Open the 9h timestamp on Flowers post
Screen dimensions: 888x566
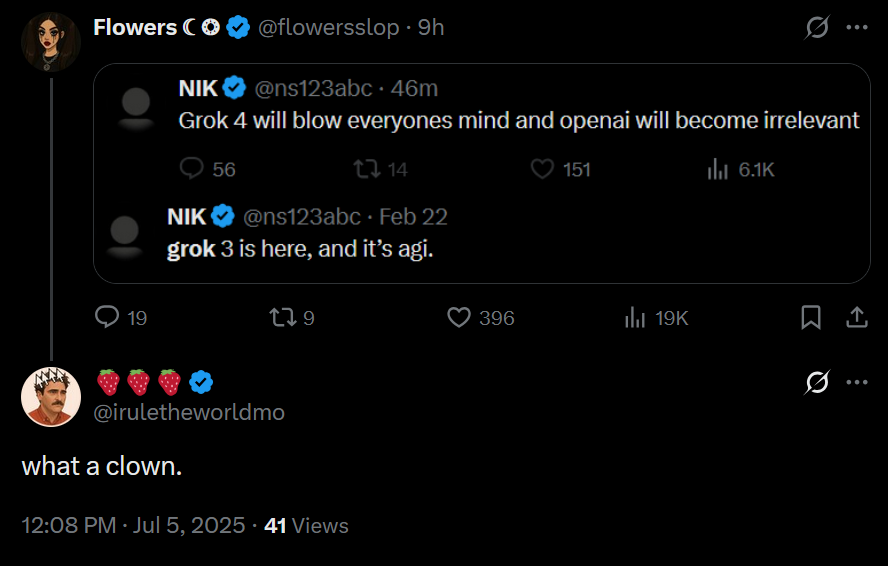(431, 28)
